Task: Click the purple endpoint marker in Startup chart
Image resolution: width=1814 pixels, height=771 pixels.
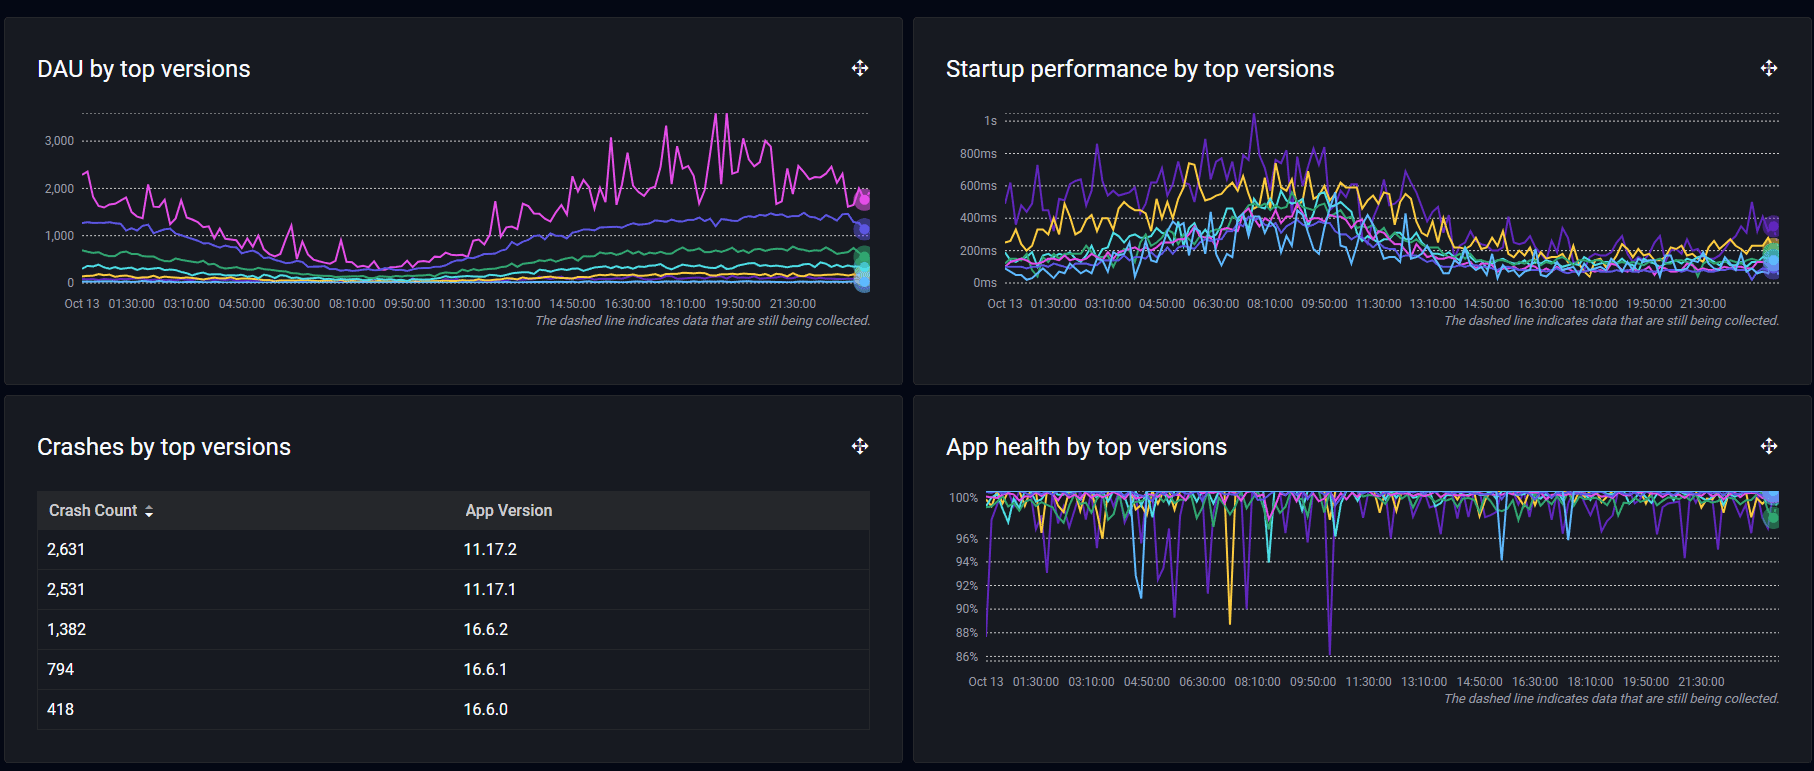Action: click(1772, 227)
